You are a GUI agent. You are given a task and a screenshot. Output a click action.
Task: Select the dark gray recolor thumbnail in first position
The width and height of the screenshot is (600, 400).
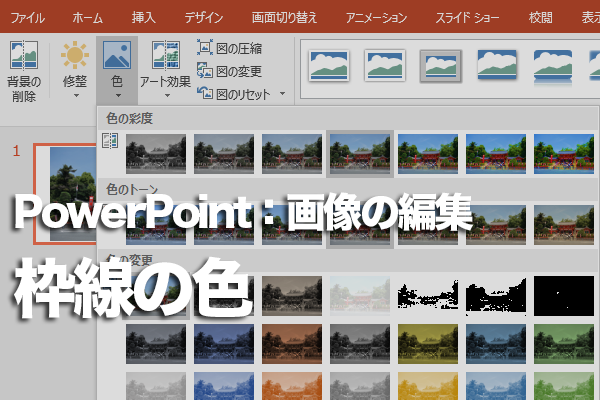(x=156, y=344)
